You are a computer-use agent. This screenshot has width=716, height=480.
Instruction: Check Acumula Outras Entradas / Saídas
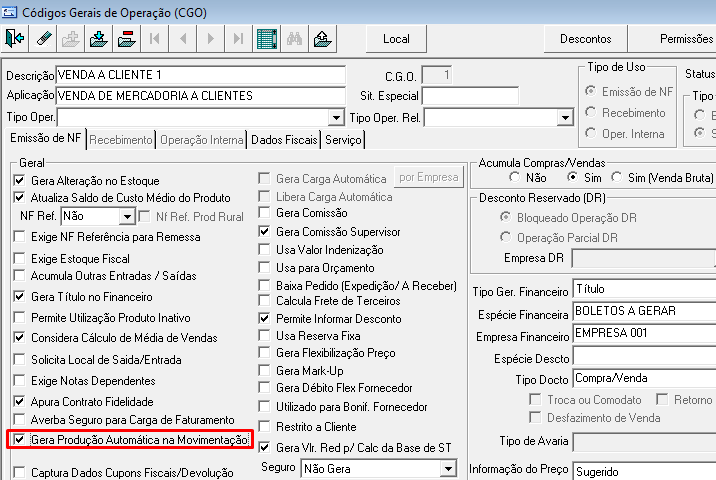point(19,275)
